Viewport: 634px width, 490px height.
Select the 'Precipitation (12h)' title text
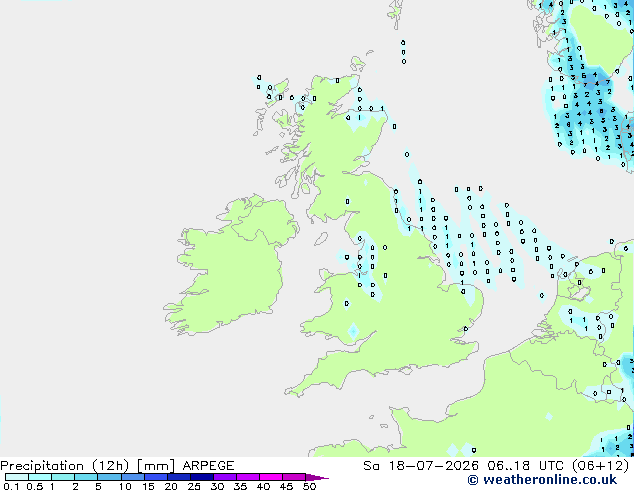pos(65,466)
